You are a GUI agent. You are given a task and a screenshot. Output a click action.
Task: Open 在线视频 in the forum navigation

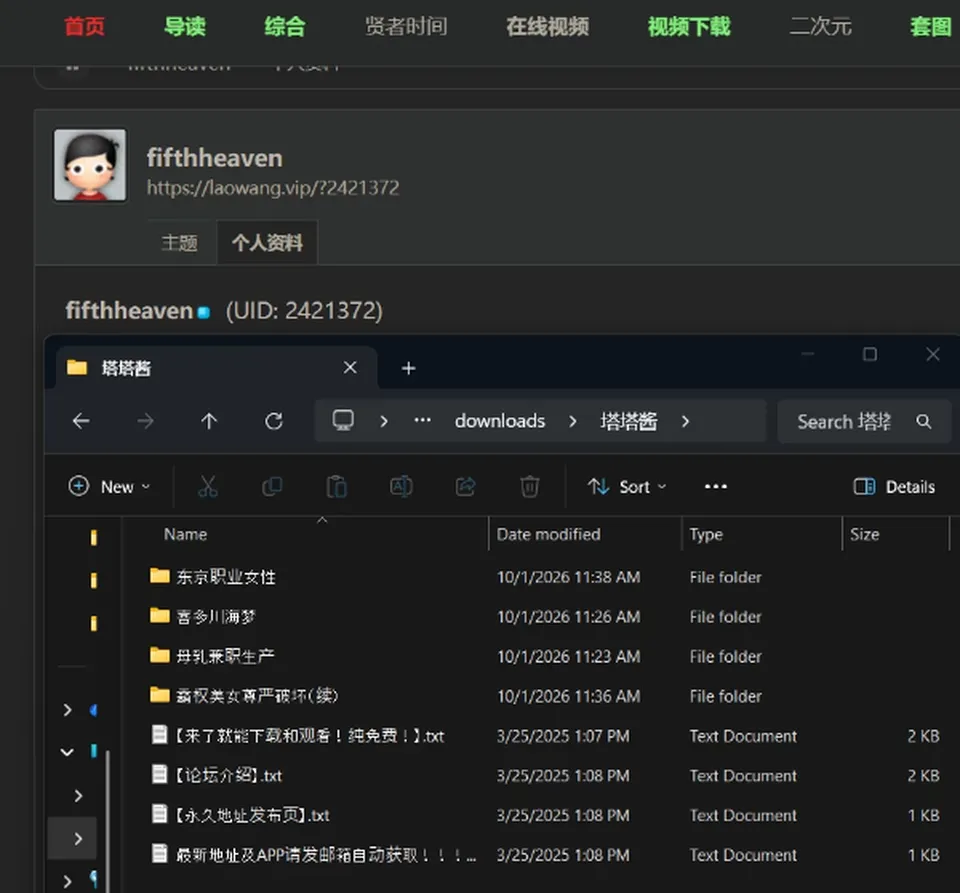(547, 27)
